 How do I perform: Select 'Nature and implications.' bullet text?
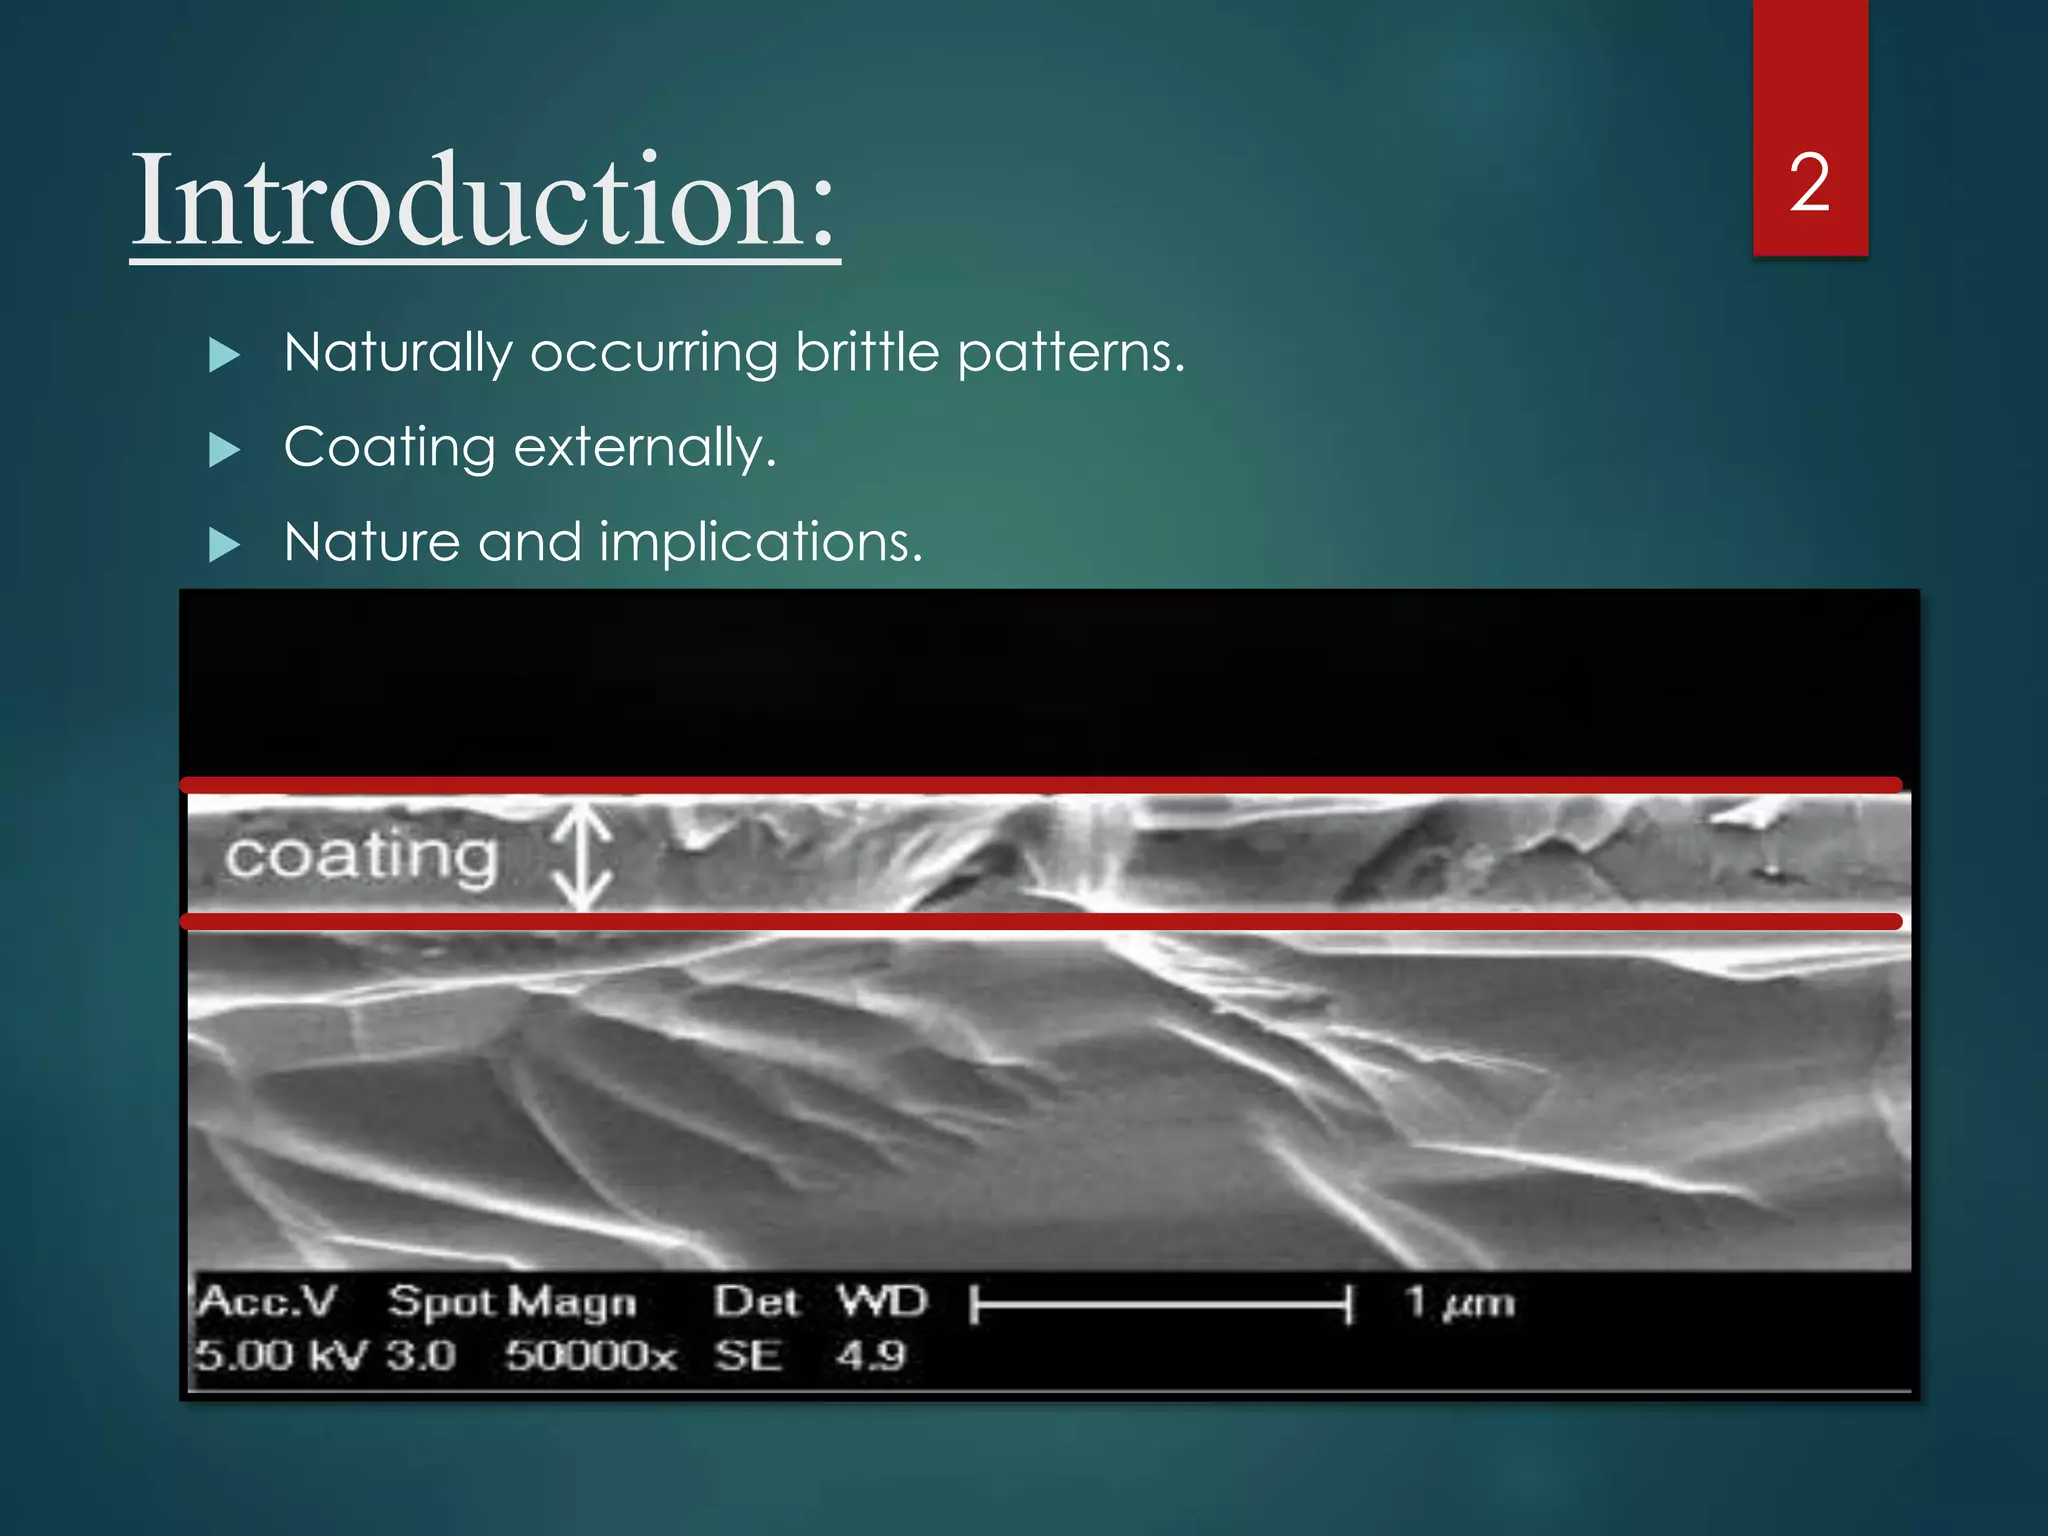click(603, 542)
